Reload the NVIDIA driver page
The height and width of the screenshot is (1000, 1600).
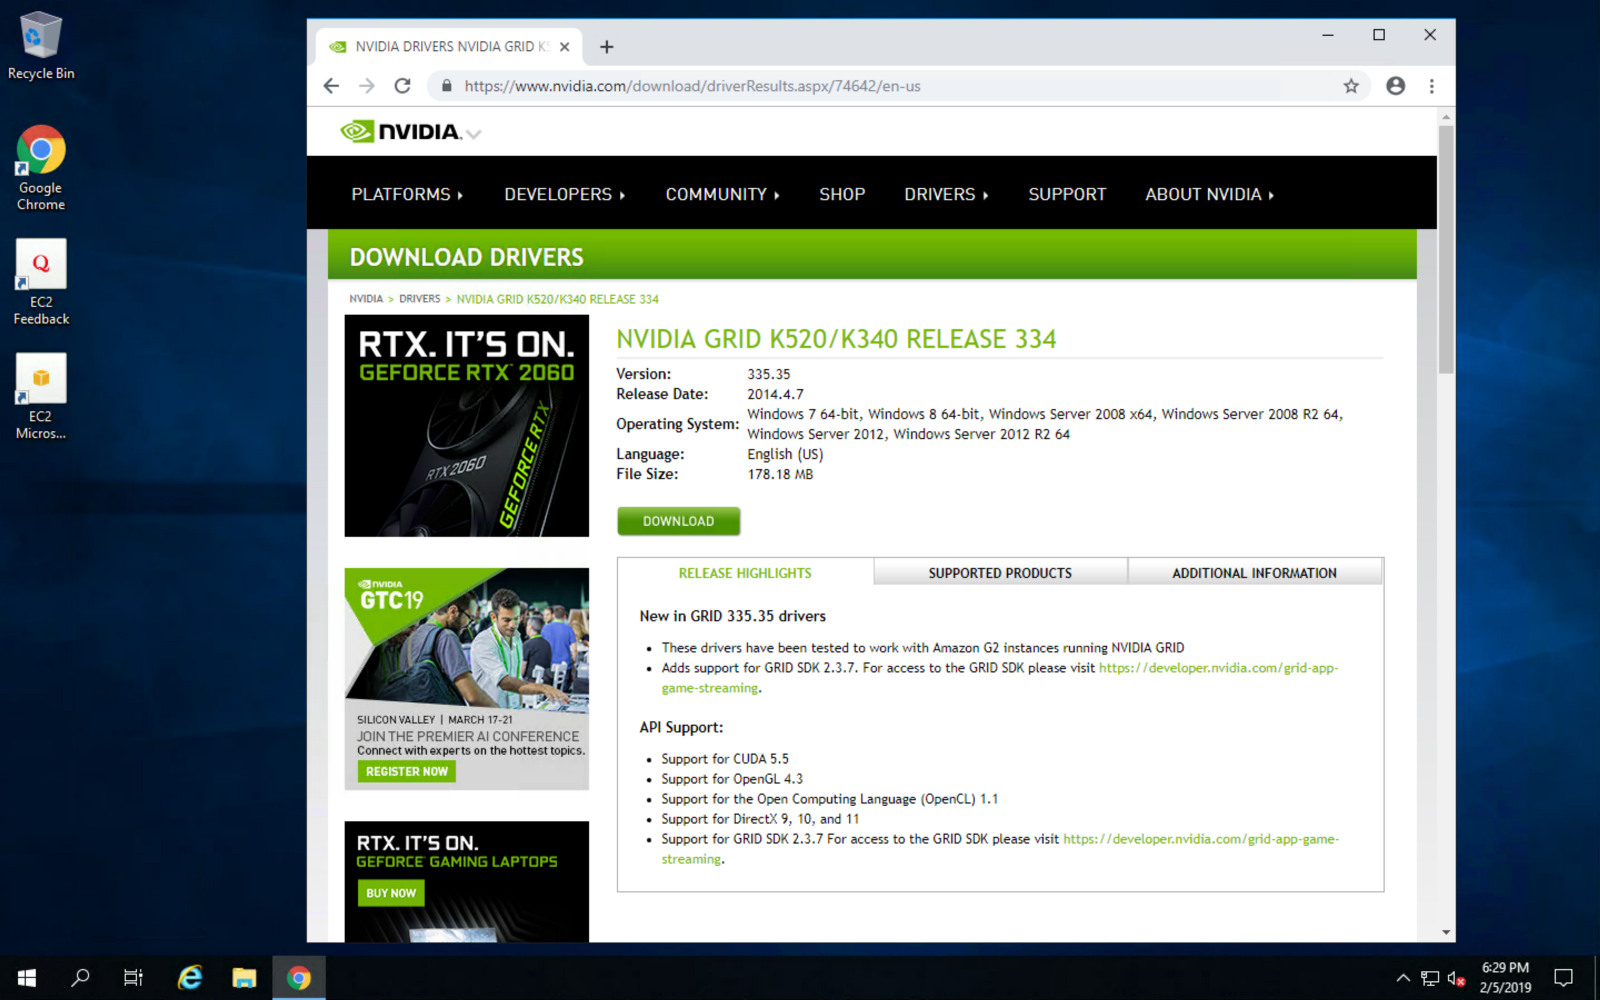(x=402, y=86)
